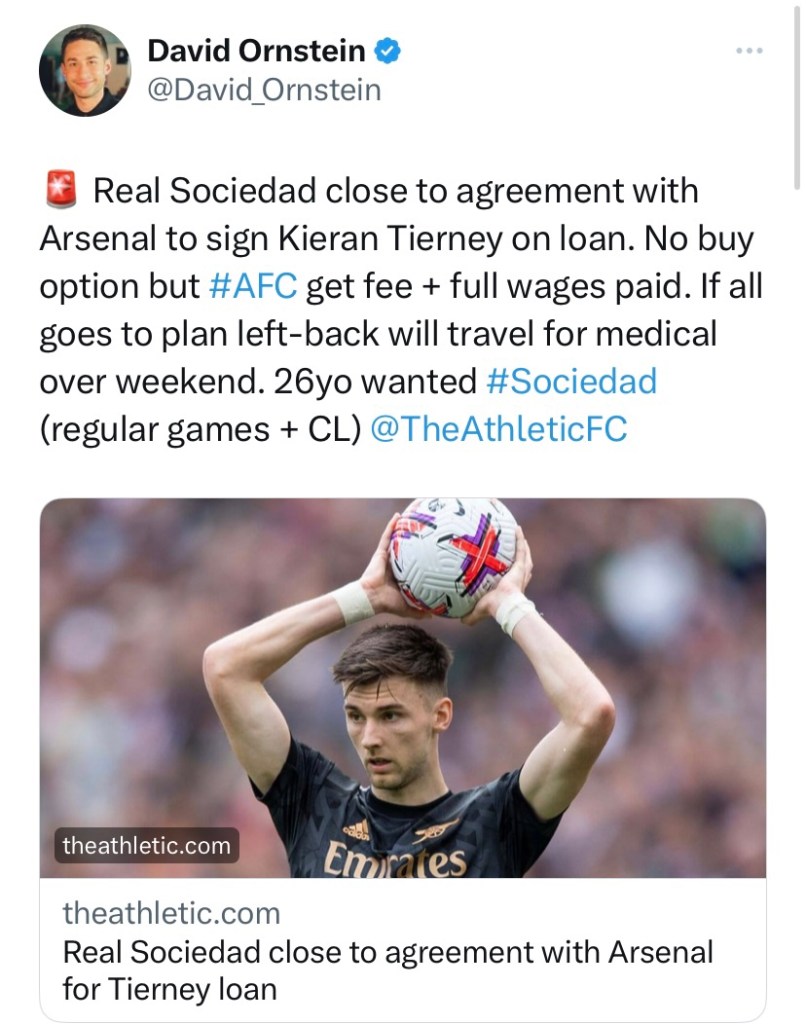The width and height of the screenshot is (806, 1024).
Task: Click the Adidas logo on the jersey
Action: [355, 829]
